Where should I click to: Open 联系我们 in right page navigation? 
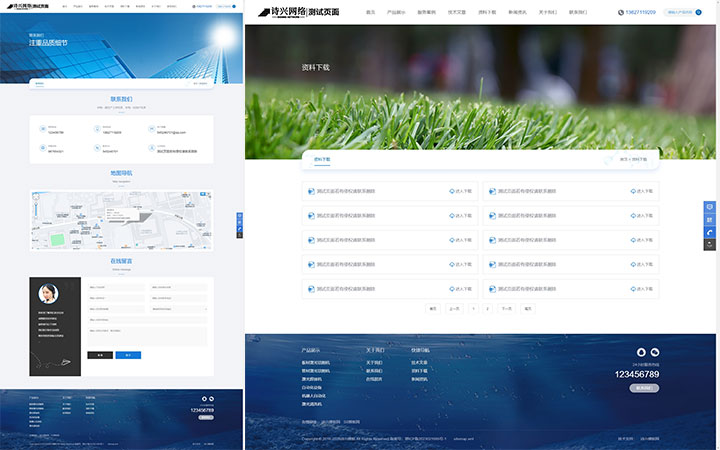[x=578, y=12]
